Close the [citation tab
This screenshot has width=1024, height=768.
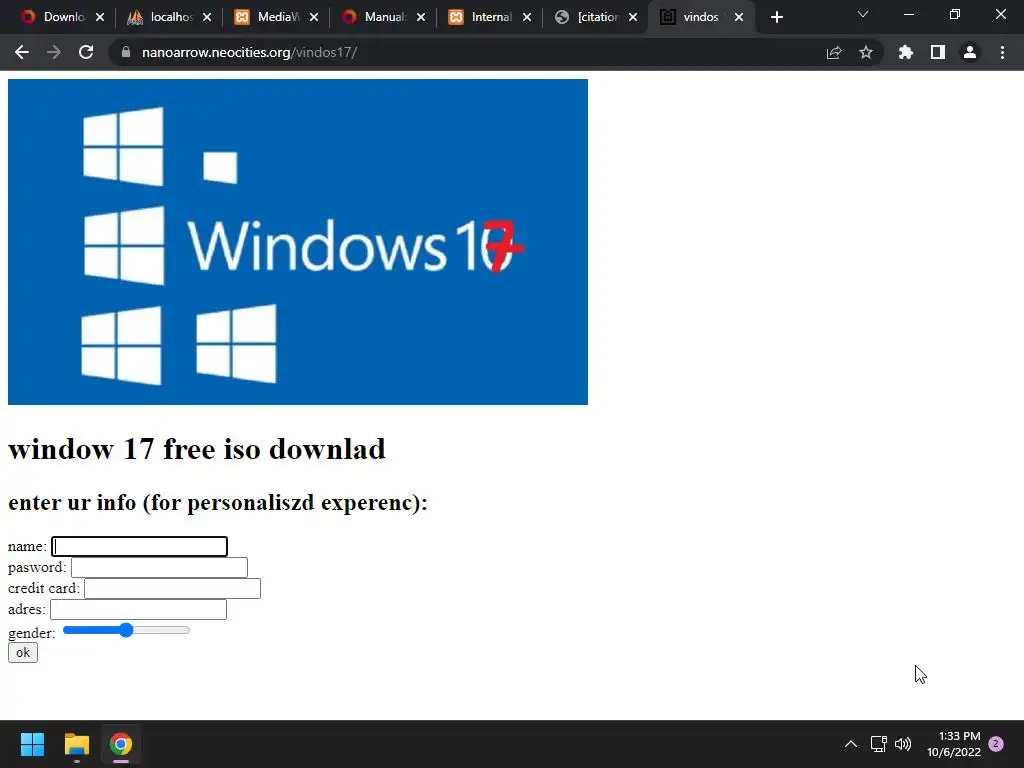tap(633, 17)
